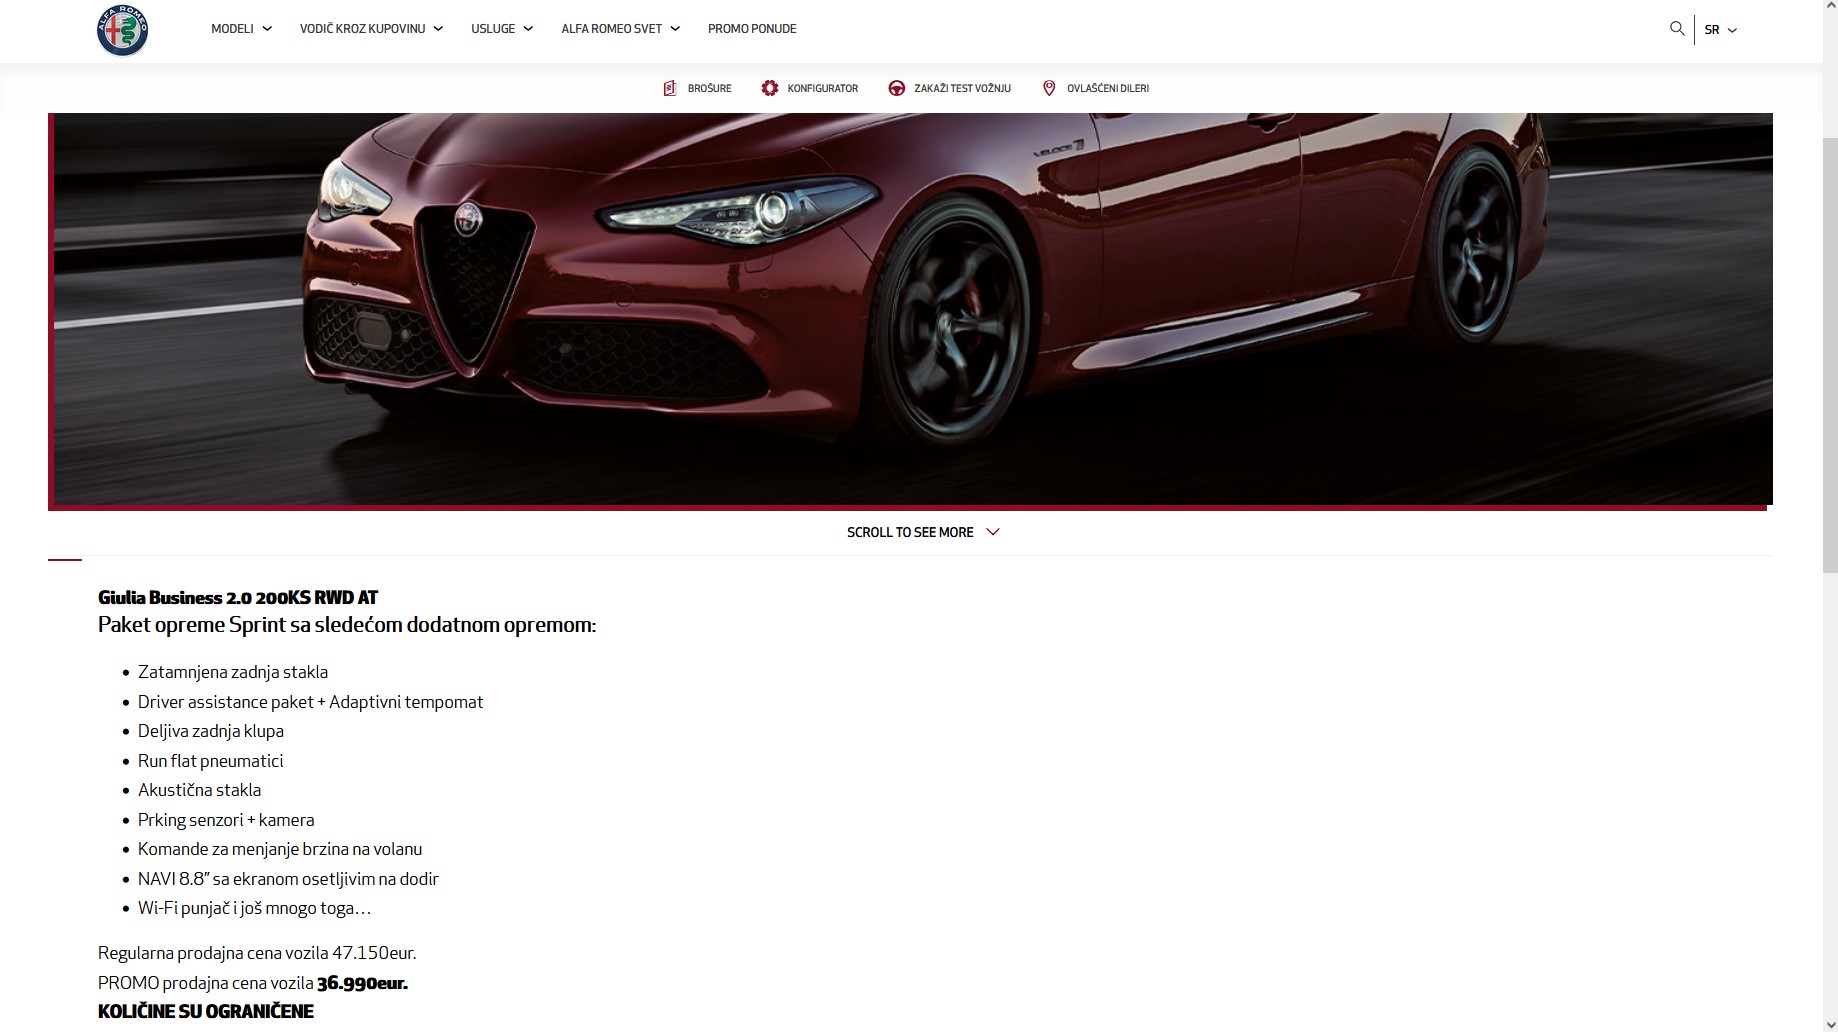Image resolution: width=1838 pixels, height=1032 pixels.
Task: Select text Driver assistance paket + Adaptivni tempomat
Action: click(310, 702)
